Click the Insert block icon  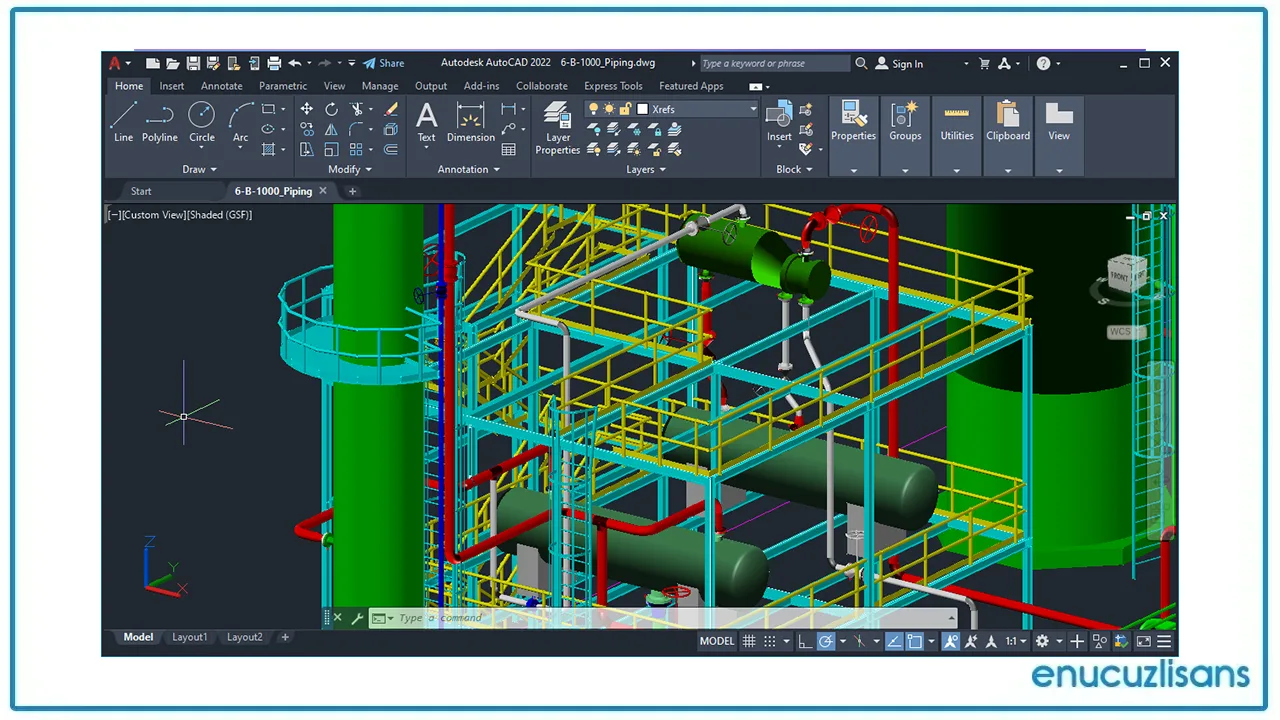coord(779,120)
